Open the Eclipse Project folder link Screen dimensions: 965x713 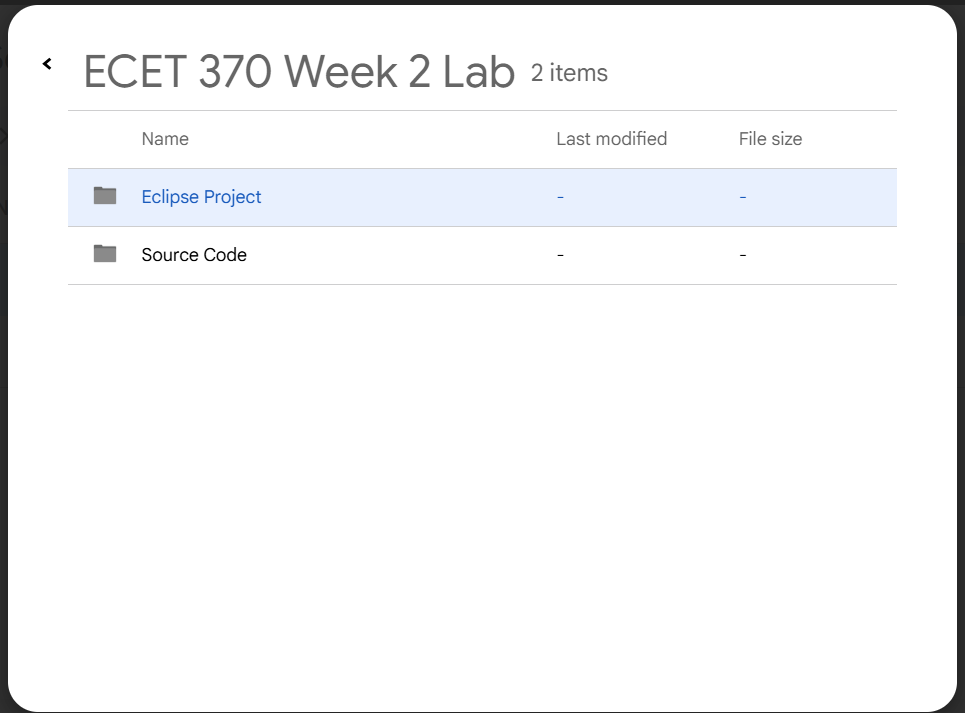point(201,196)
